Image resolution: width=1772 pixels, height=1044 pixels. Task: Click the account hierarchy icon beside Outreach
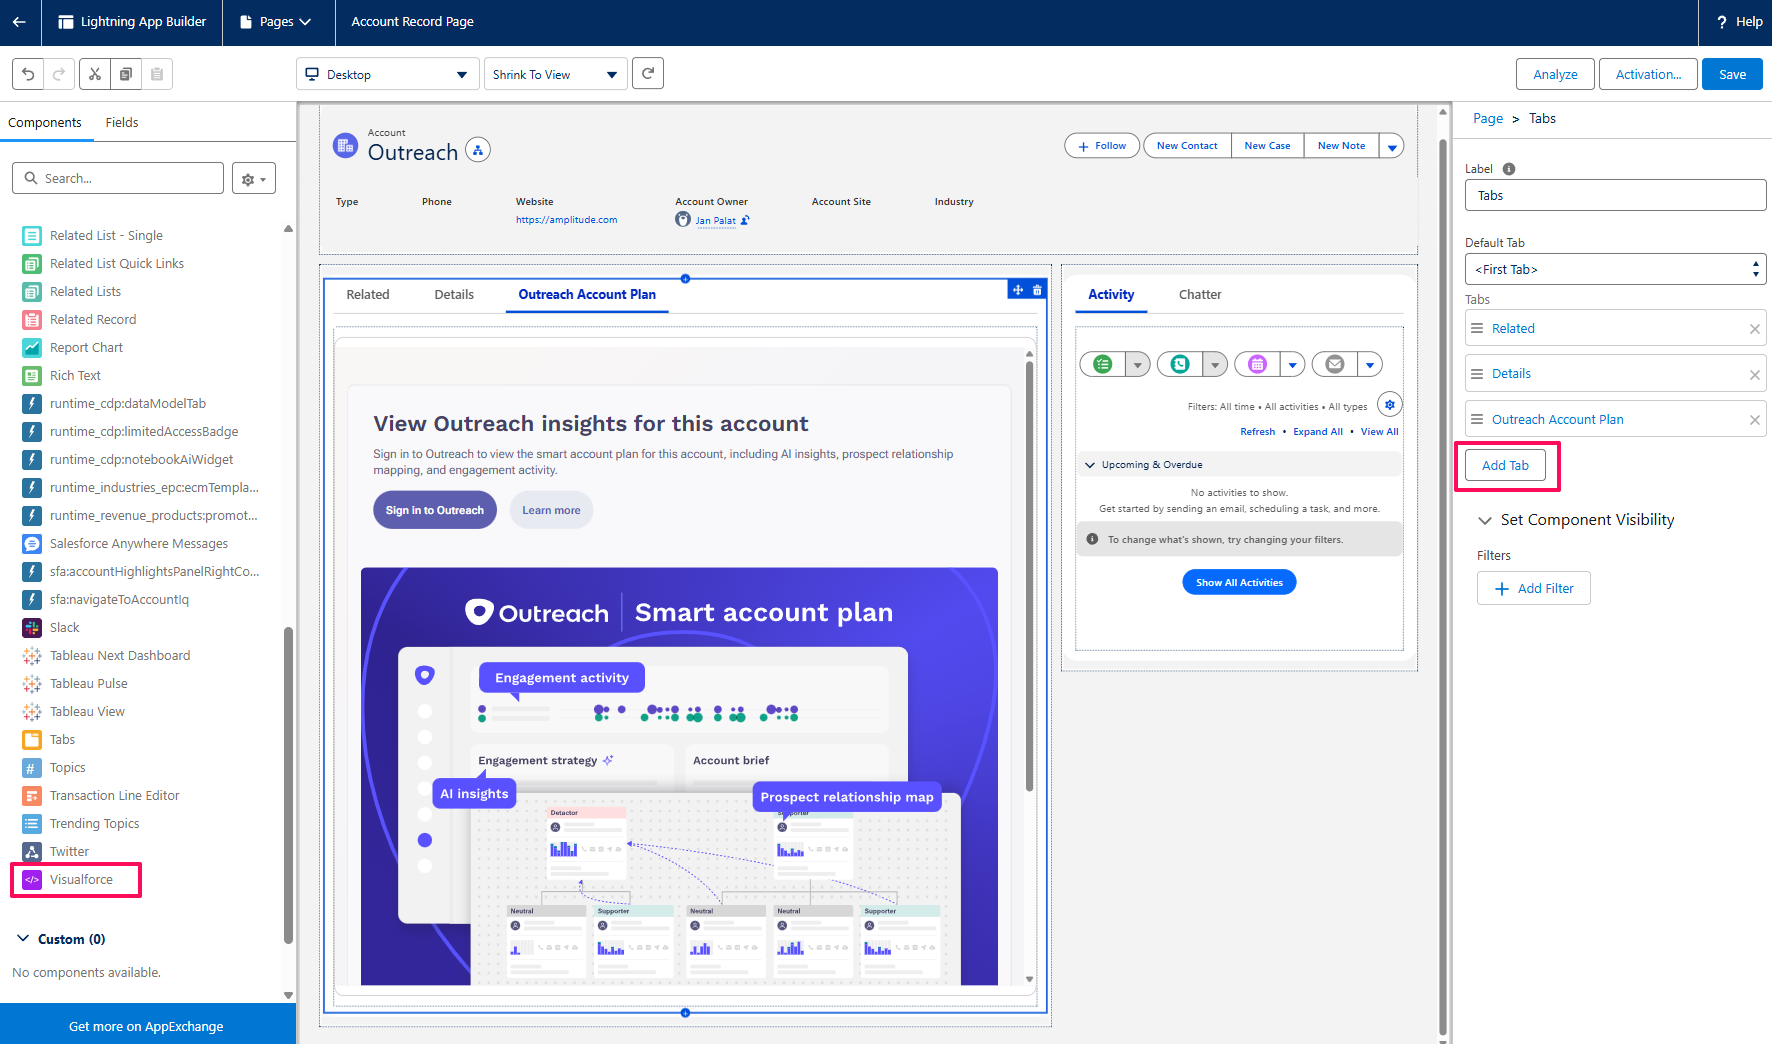point(478,151)
